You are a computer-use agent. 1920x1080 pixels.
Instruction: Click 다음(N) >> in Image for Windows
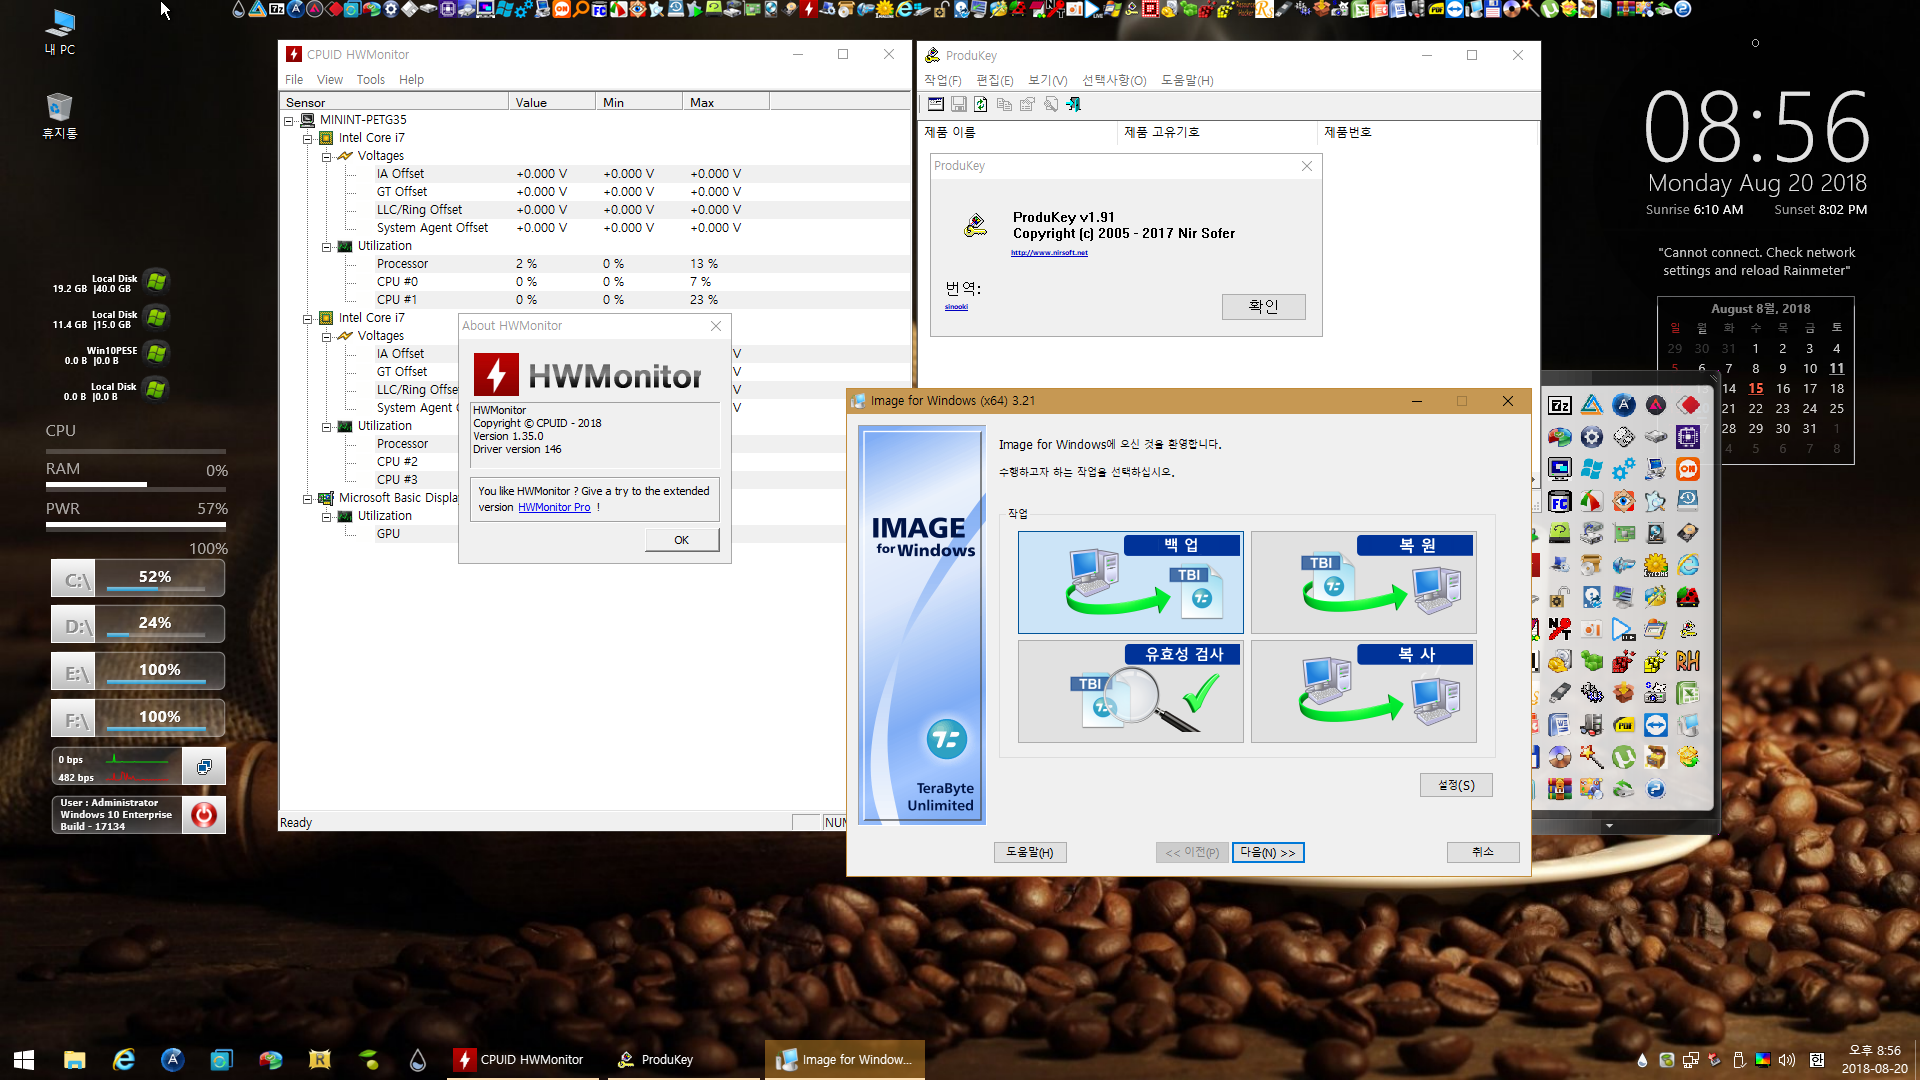click(1268, 852)
